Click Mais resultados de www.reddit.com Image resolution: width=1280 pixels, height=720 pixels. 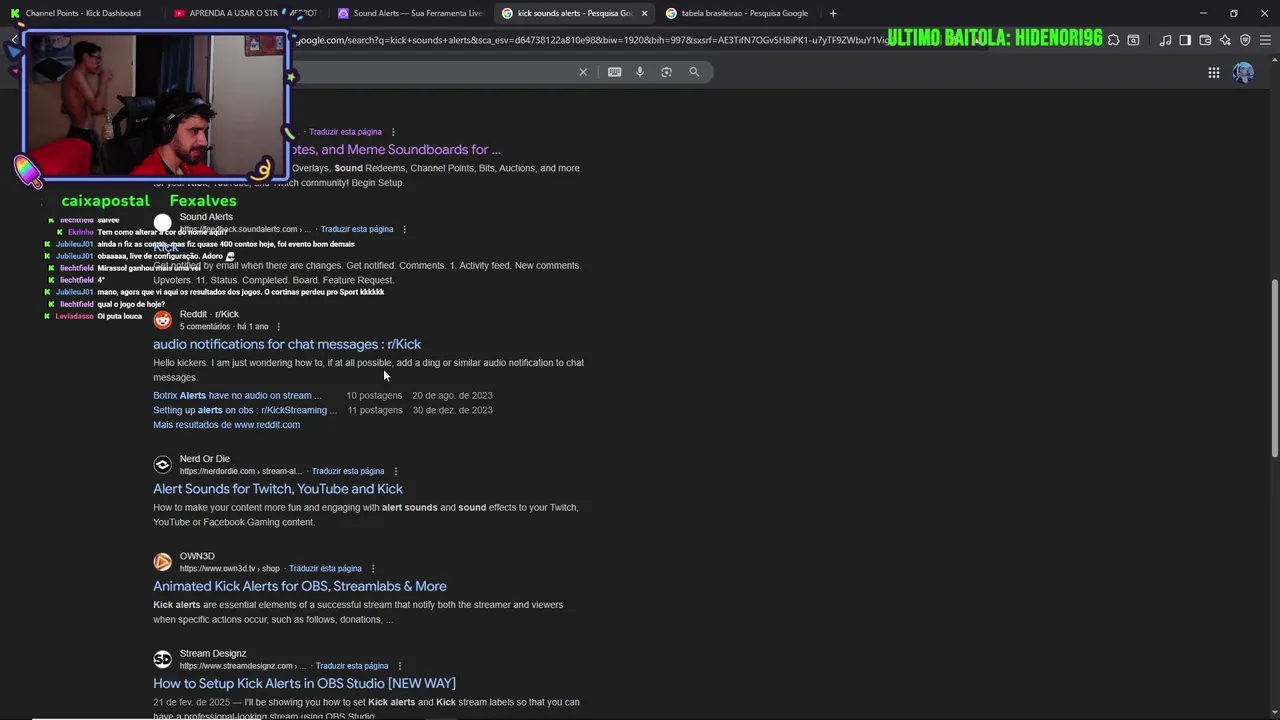click(x=226, y=425)
